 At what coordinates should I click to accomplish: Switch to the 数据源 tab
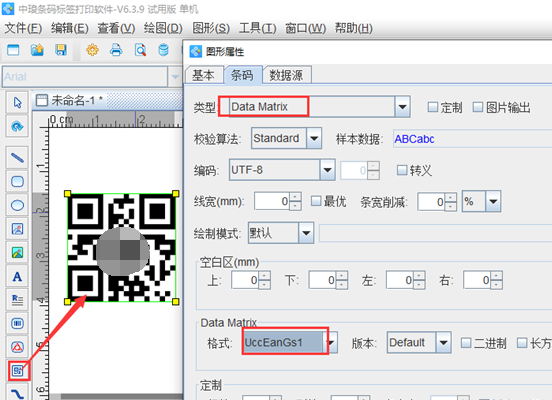(x=286, y=75)
